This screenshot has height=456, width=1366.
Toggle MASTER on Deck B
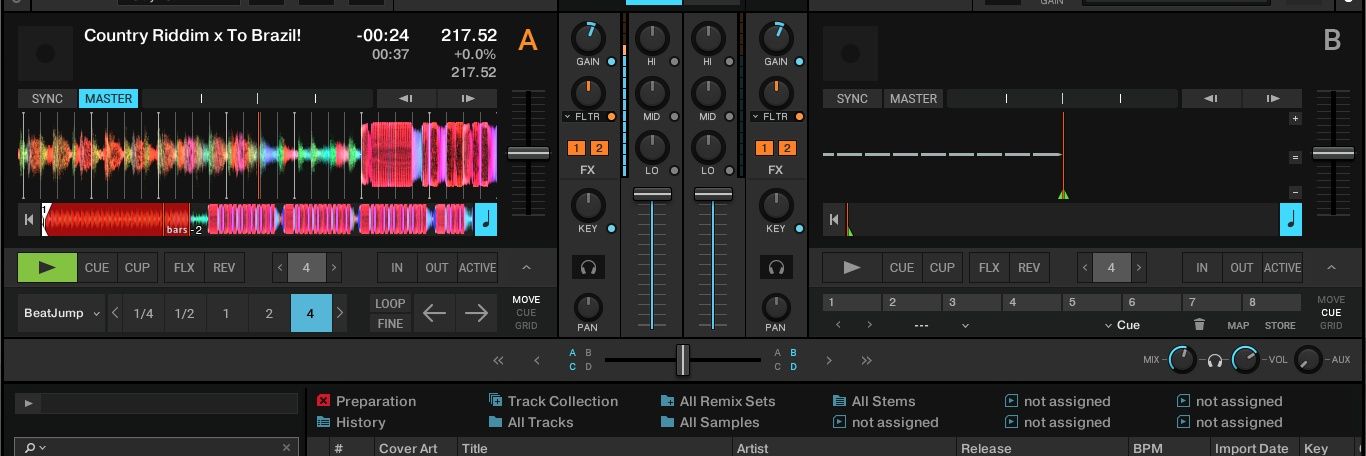click(913, 98)
